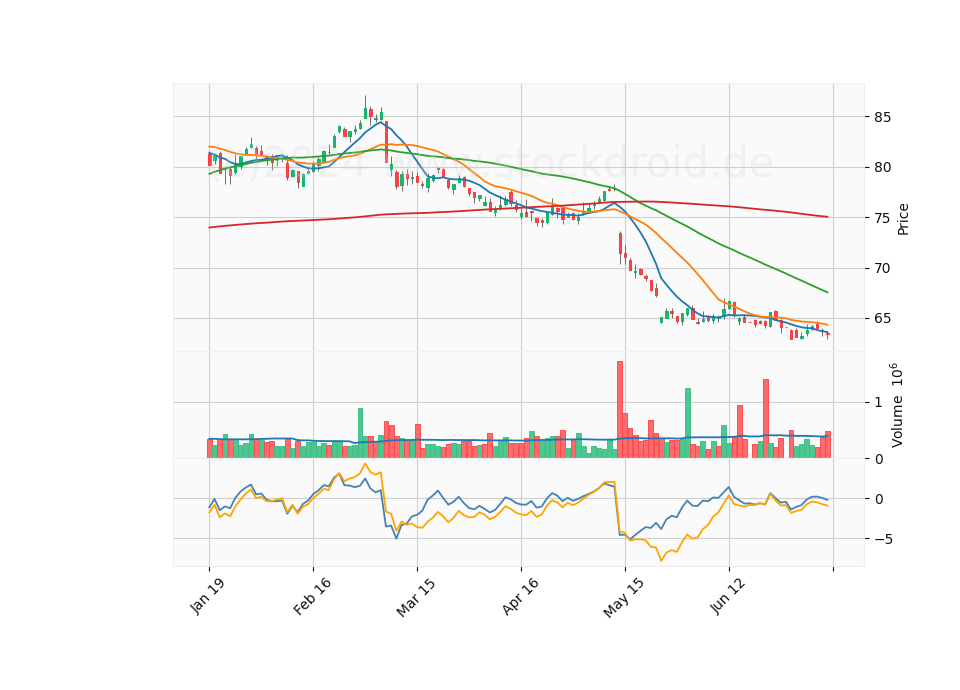Click the 1 volume axis value
This screenshot has height=690, width=960.
(879, 402)
